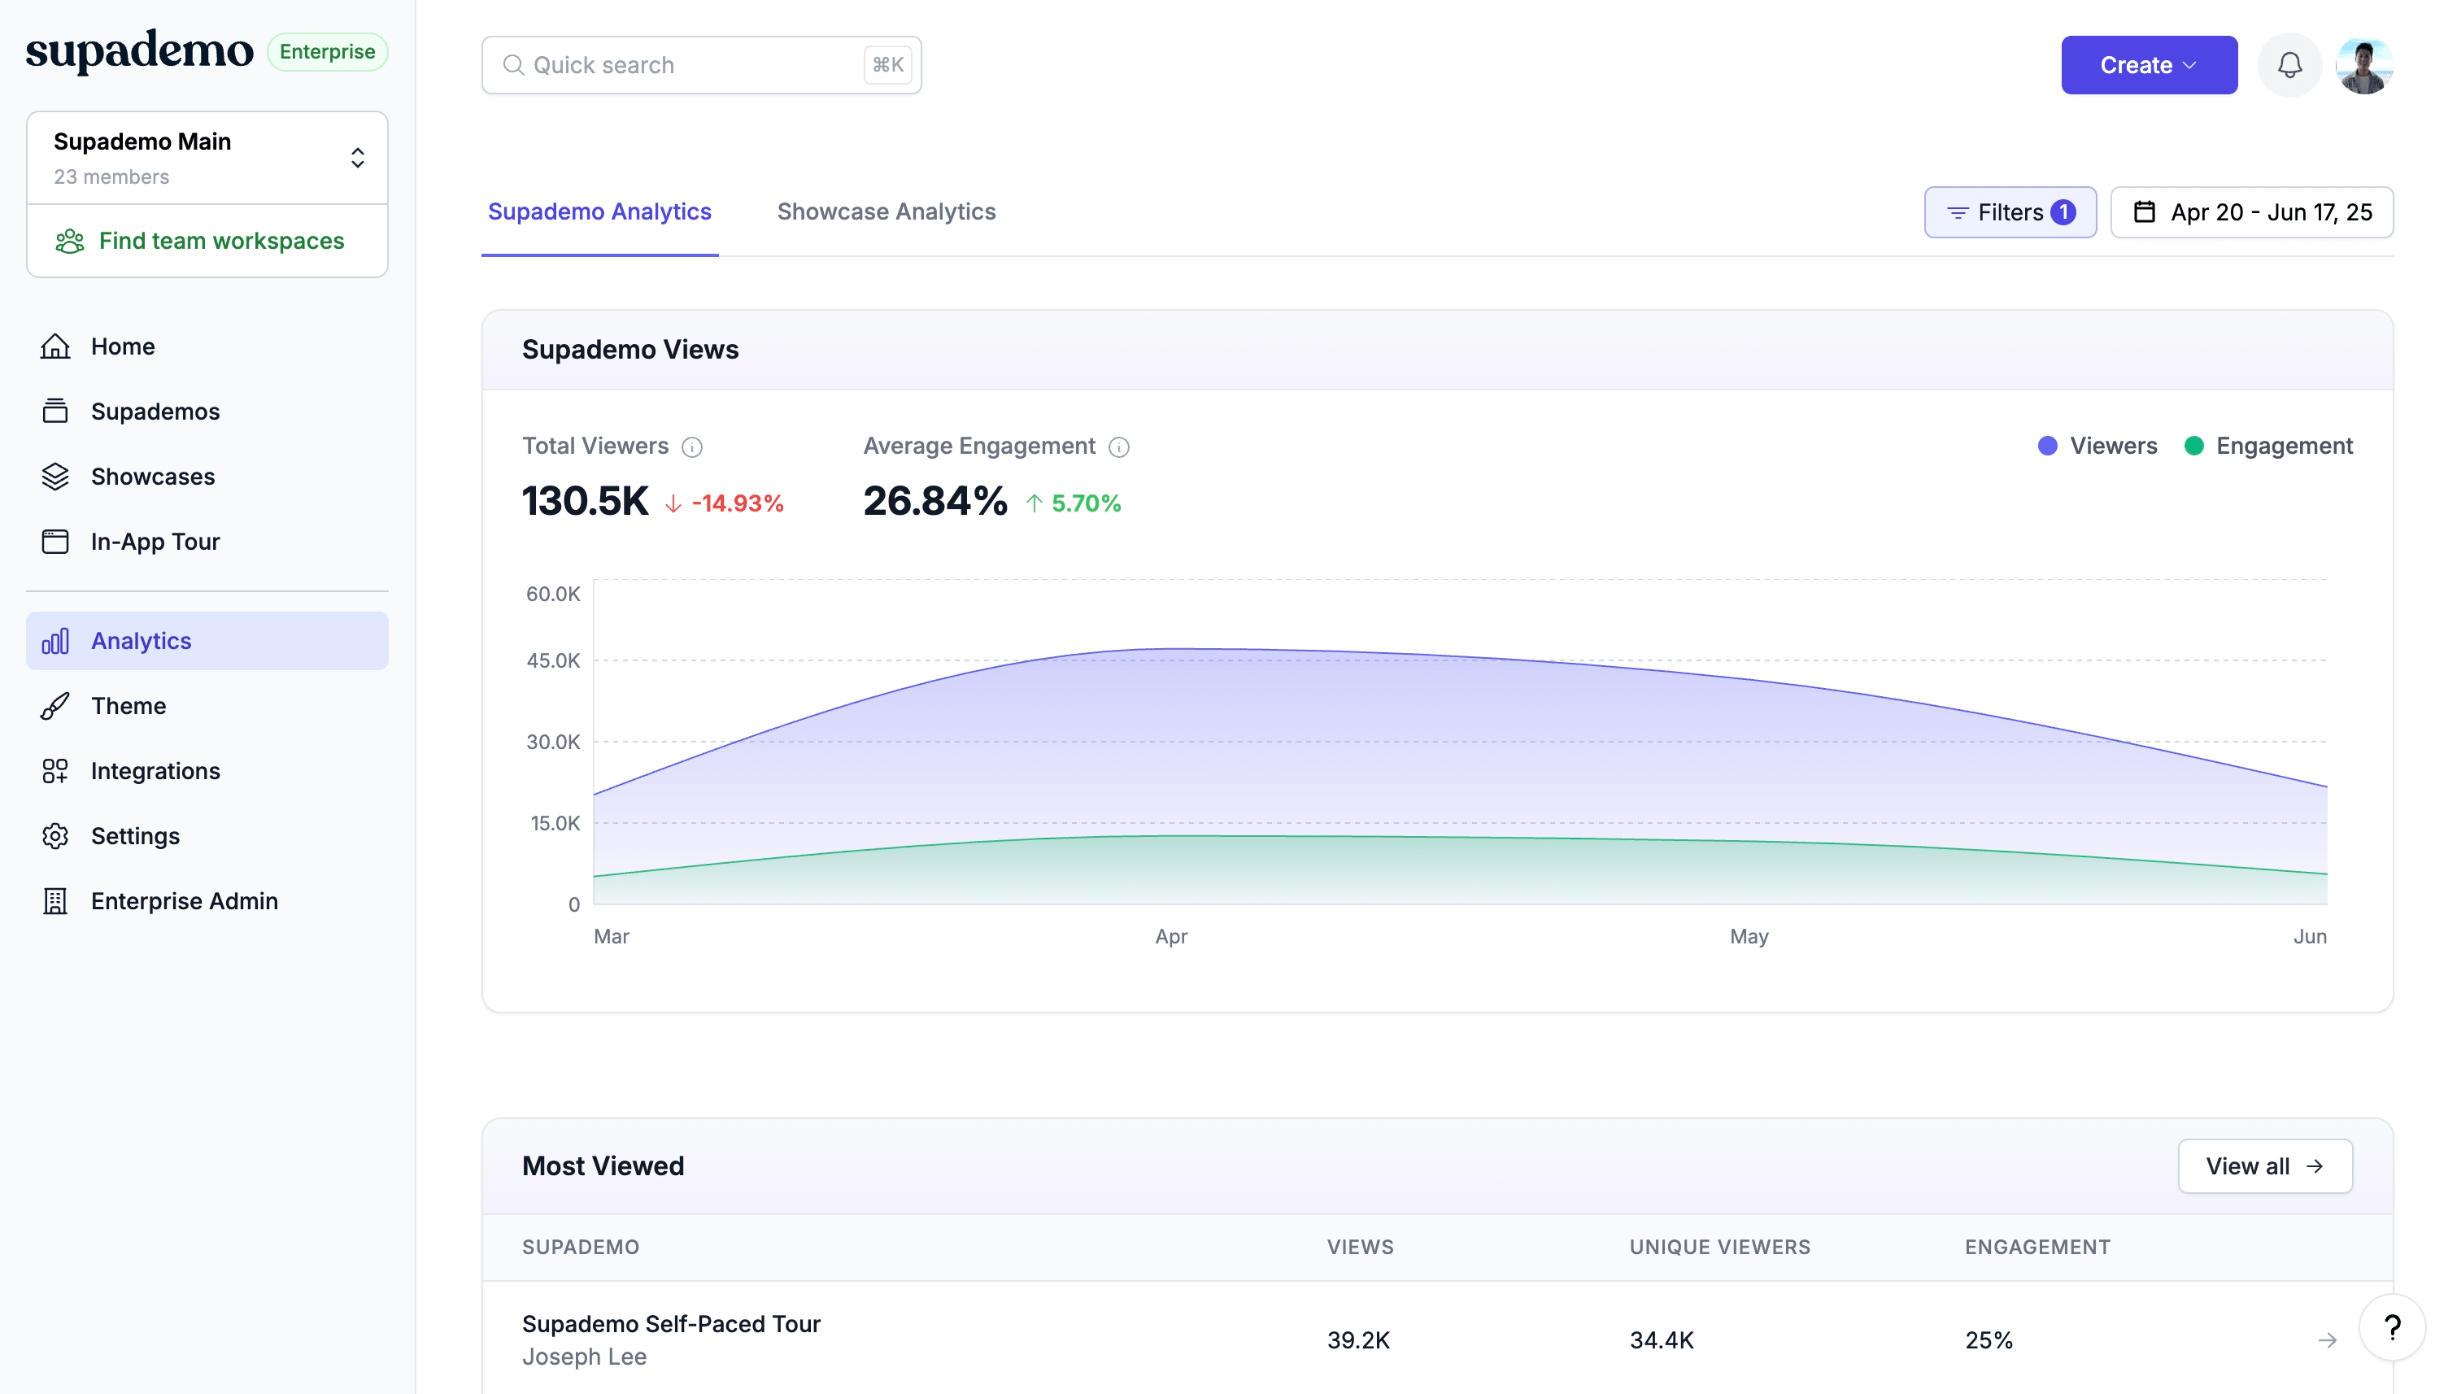Click the team workspaces people icon
Screen dimensions: 2460x1394
pyautogui.click(x=70, y=241)
